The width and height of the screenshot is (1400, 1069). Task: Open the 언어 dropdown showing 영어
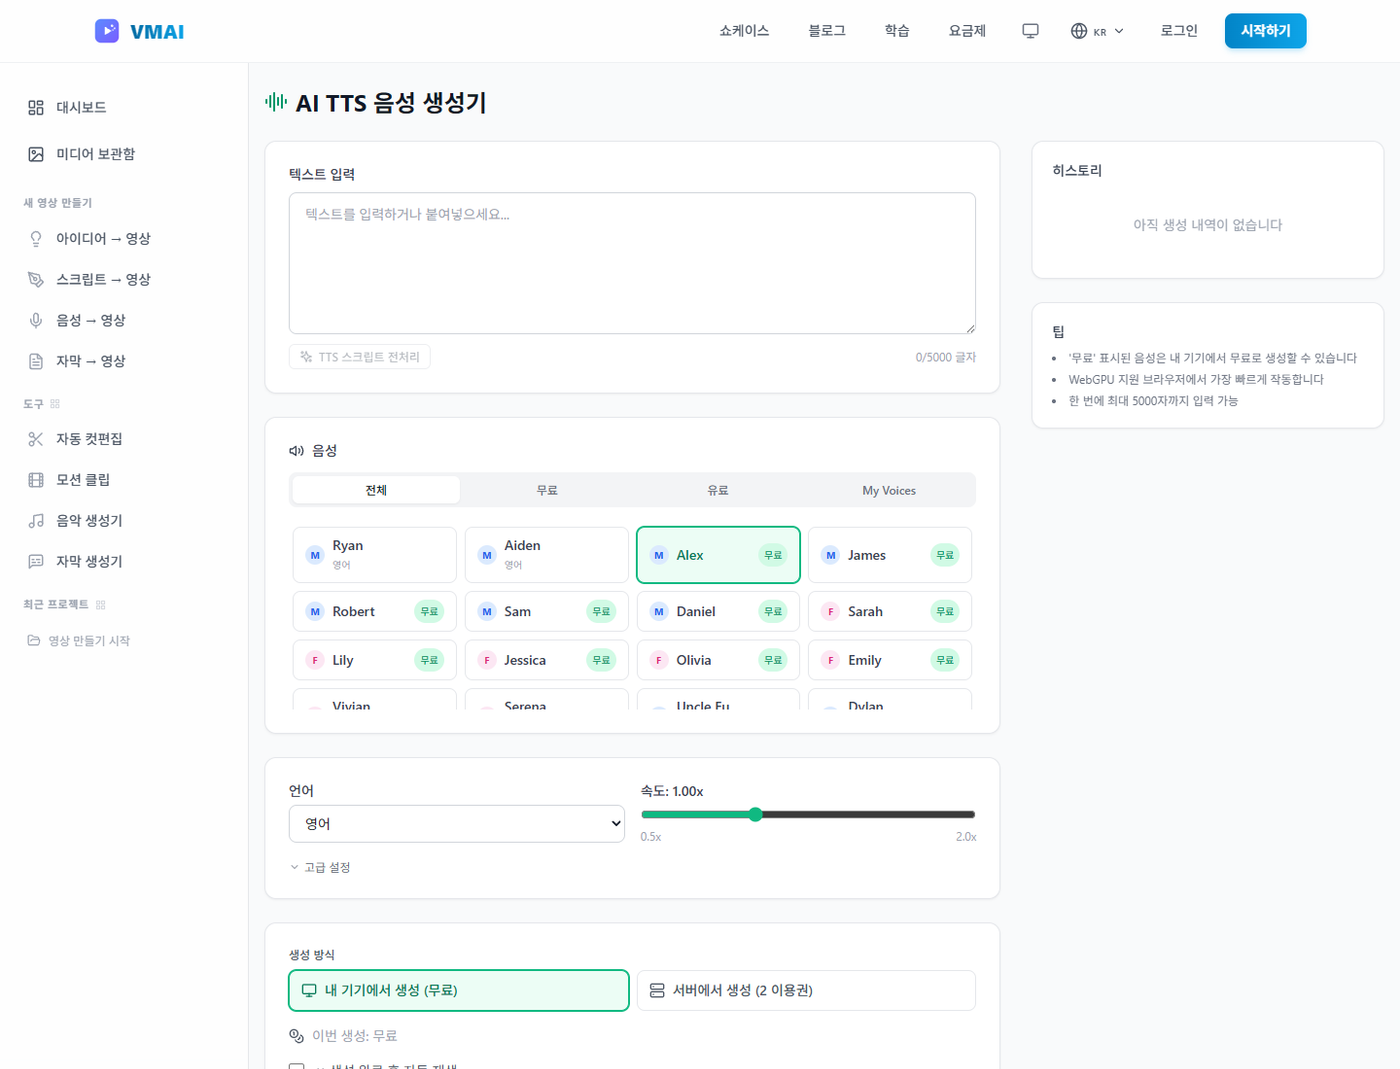[457, 824]
